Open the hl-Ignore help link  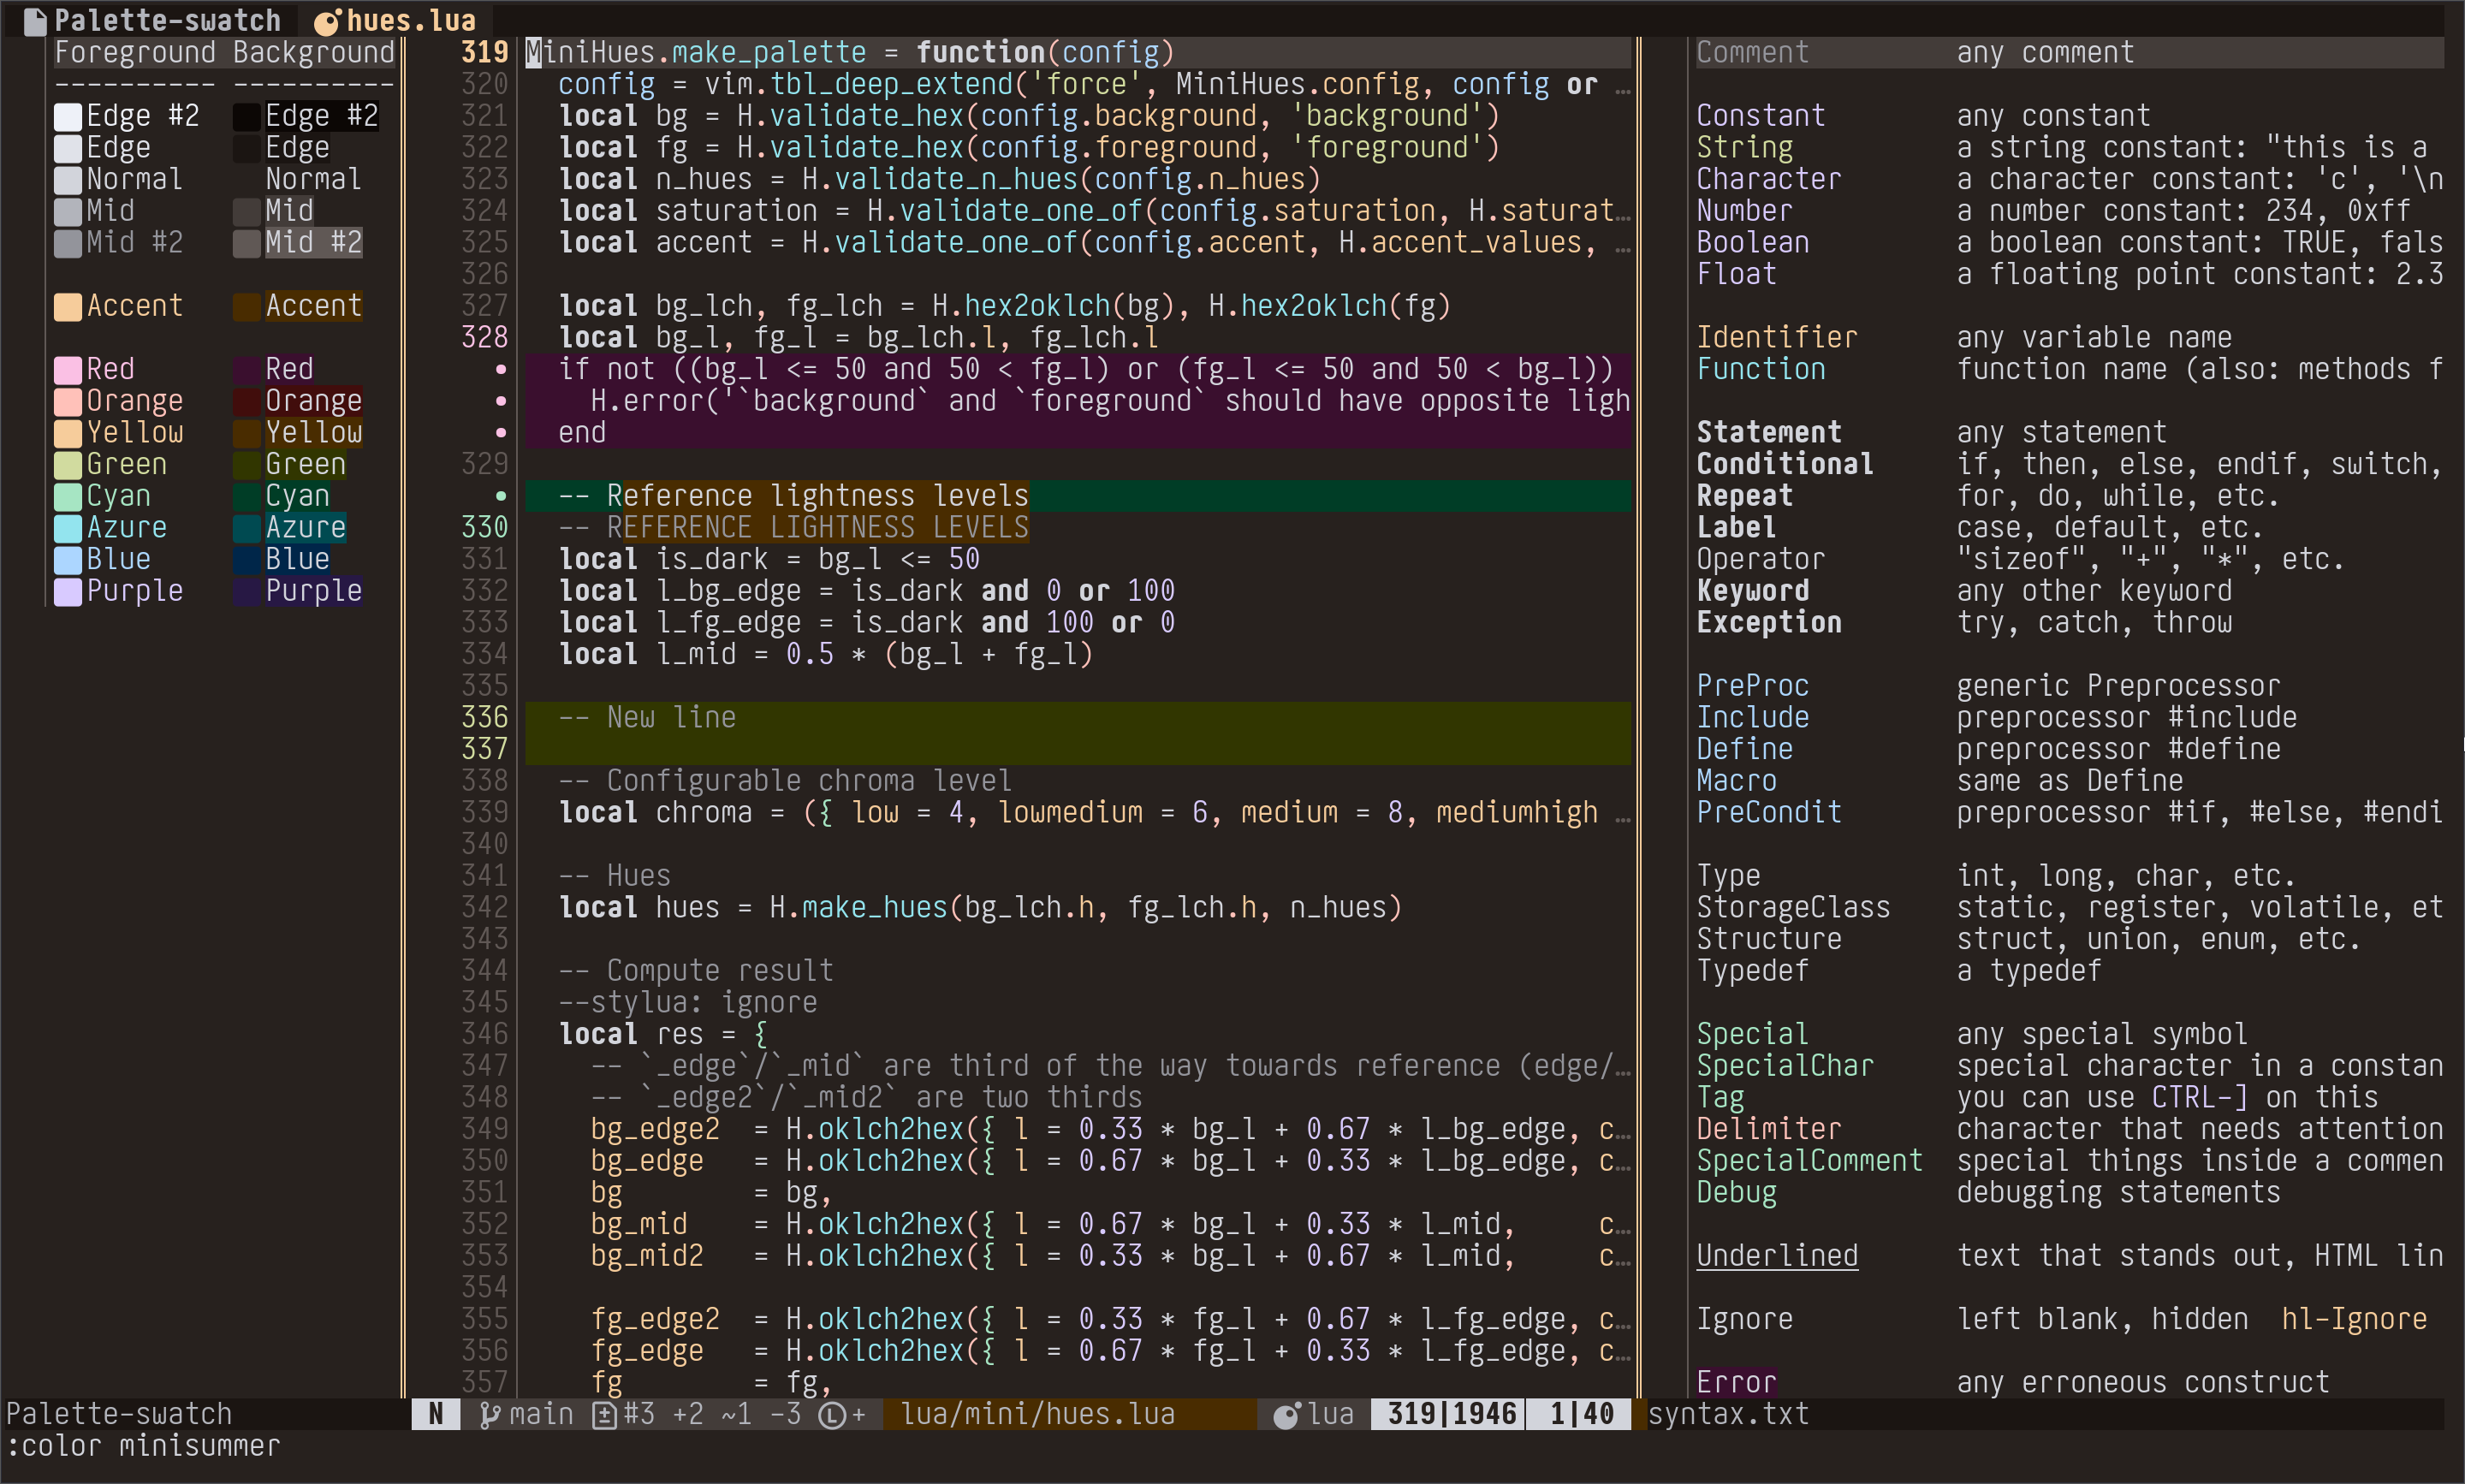coord(2353,1319)
